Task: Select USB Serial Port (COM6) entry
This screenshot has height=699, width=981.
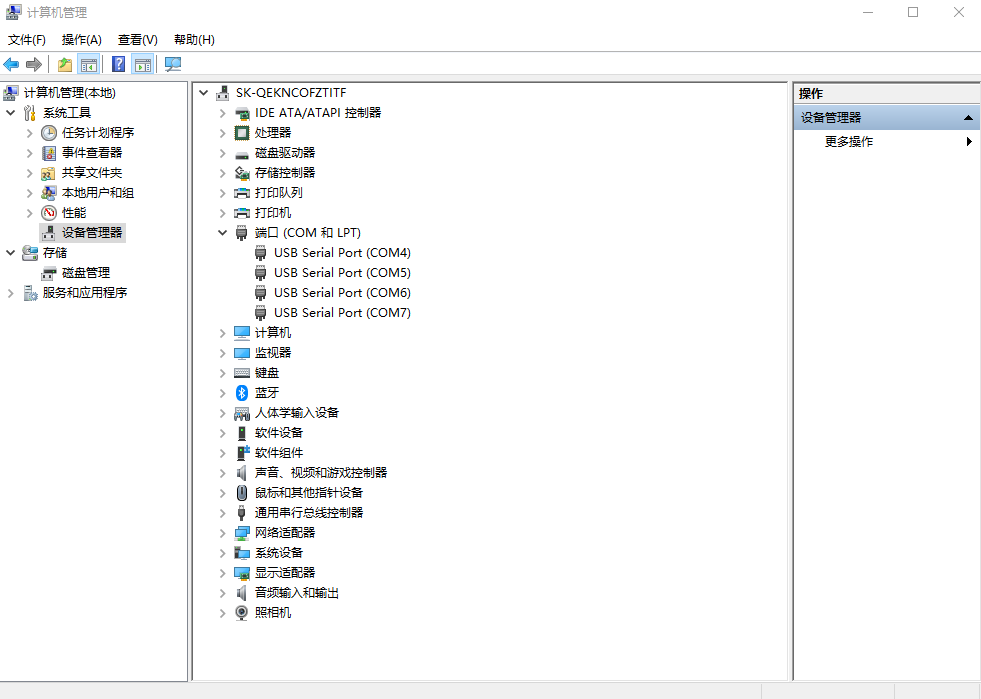Action: pos(342,293)
